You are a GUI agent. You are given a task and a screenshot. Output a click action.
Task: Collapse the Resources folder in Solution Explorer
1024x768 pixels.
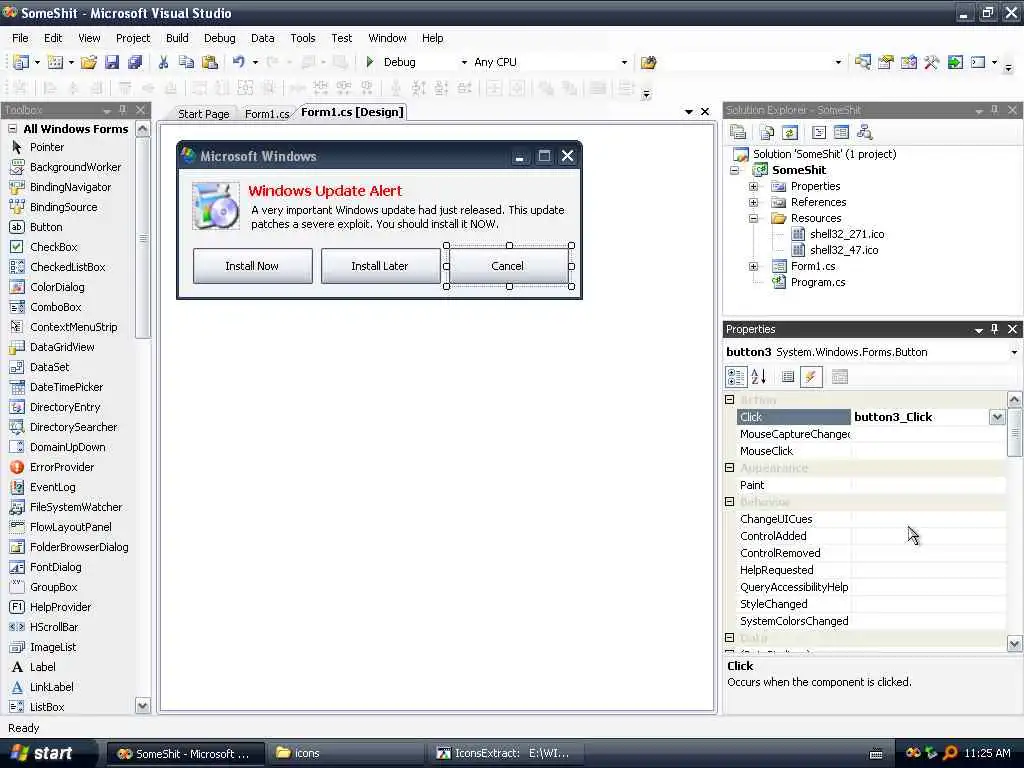point(754,219)
